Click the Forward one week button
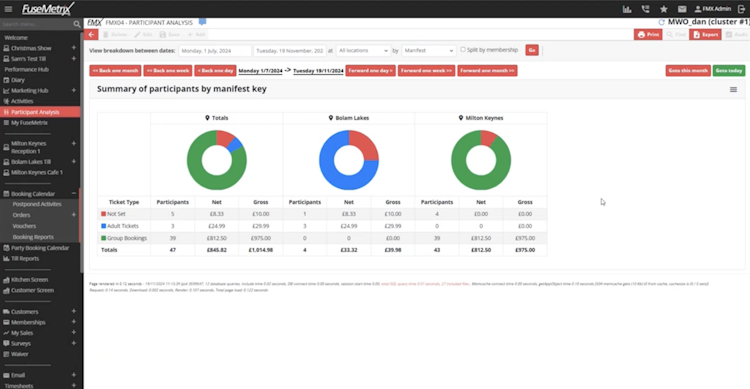The image size is (750, 389). click(426, 71)
